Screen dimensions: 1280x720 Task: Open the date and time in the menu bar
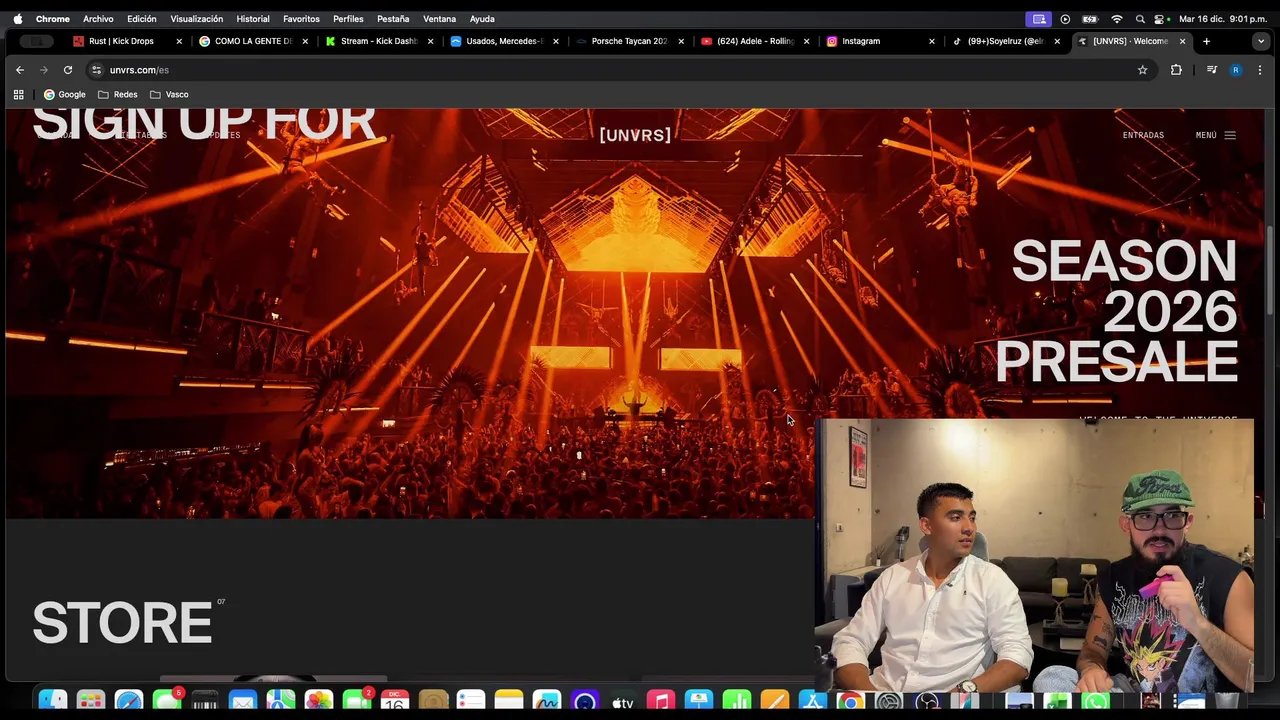1222,18
